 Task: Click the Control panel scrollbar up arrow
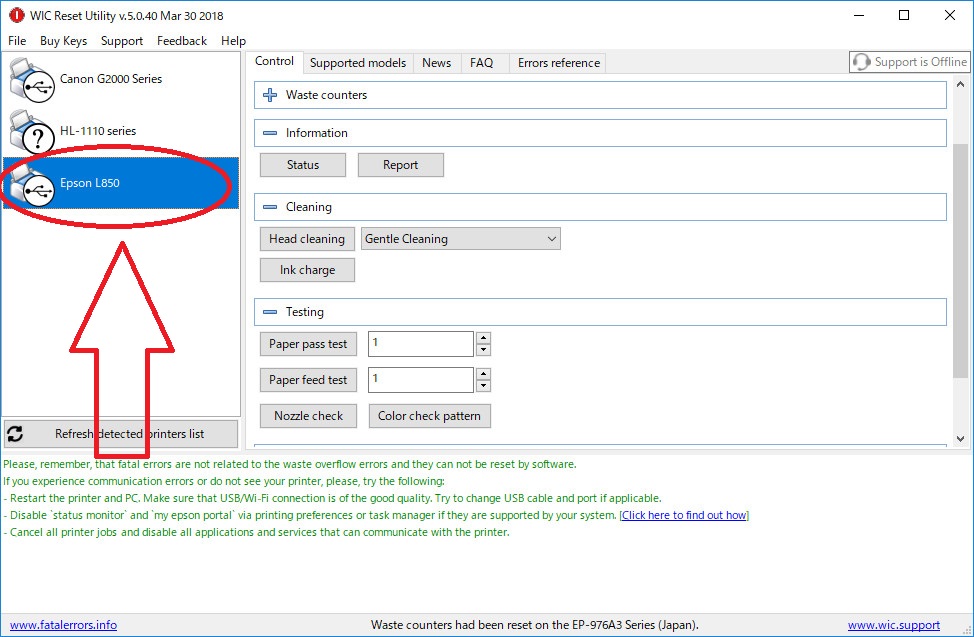960,84
